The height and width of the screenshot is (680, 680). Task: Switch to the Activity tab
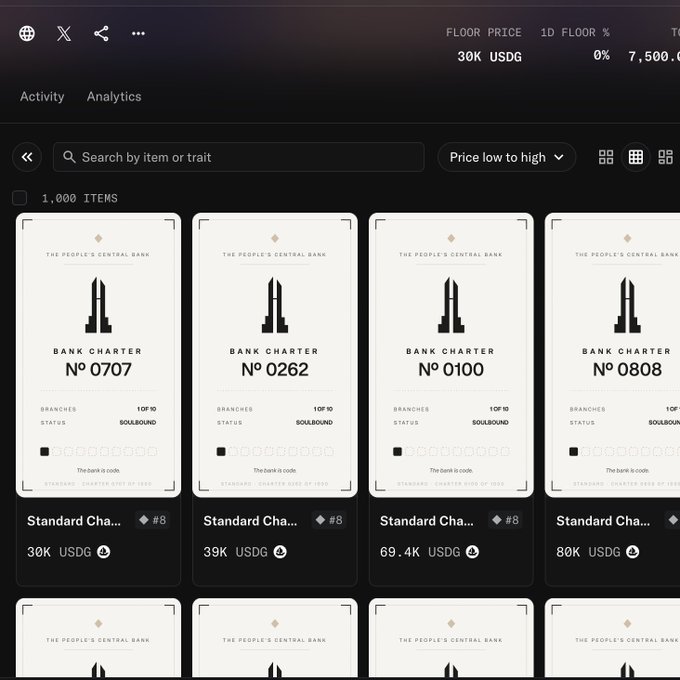(x=42, y=96)
